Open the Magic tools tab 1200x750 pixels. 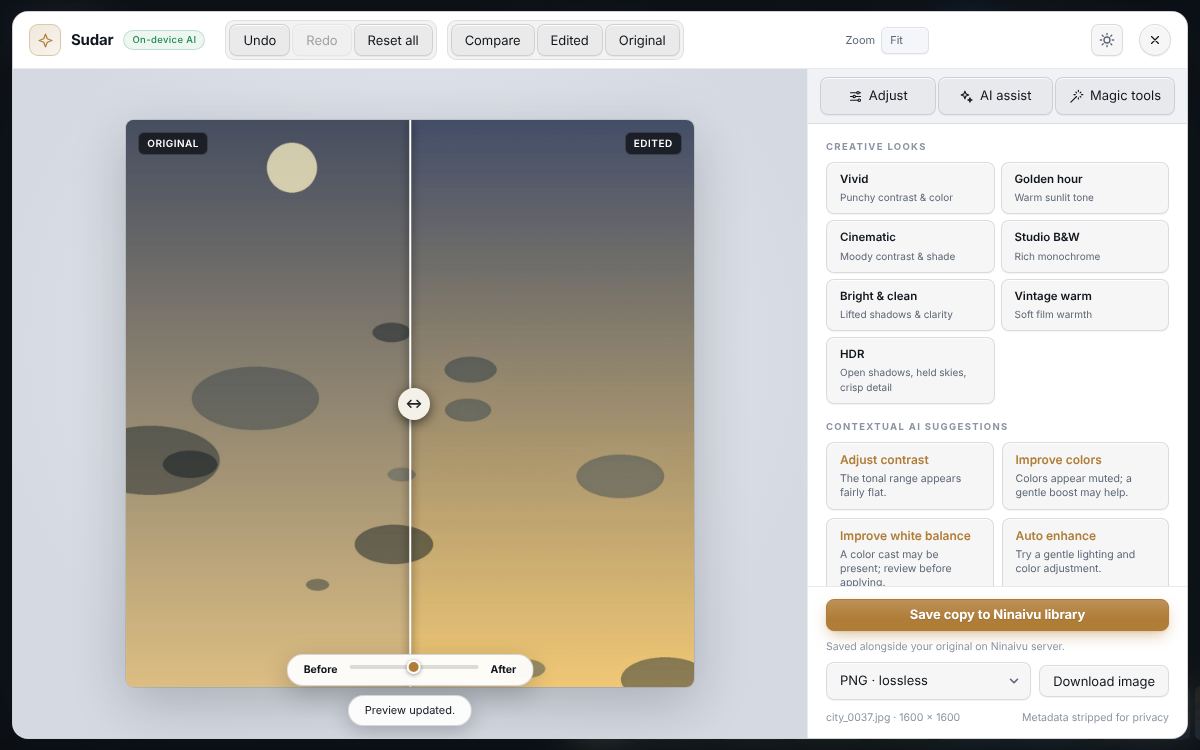pos(1115,96)
